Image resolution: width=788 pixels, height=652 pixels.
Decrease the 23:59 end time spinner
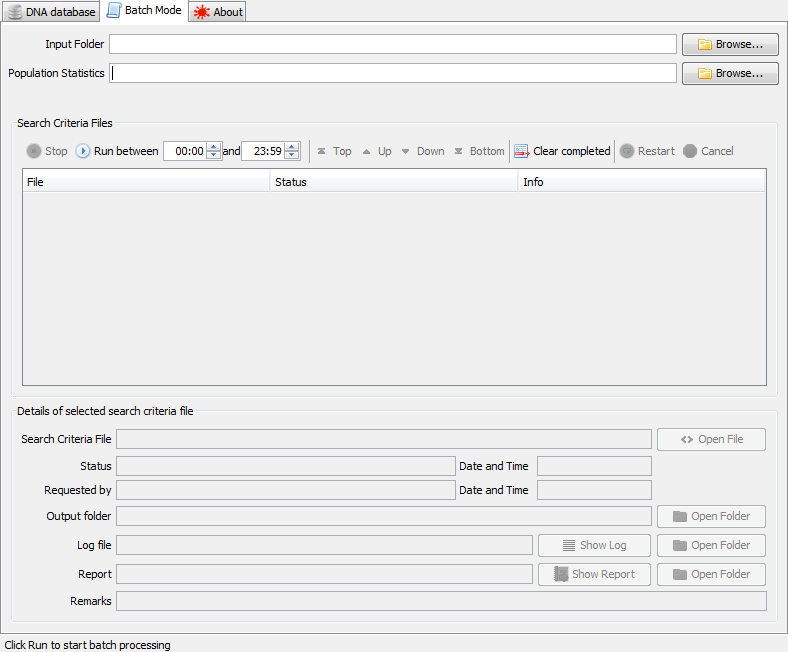point(292,156)
